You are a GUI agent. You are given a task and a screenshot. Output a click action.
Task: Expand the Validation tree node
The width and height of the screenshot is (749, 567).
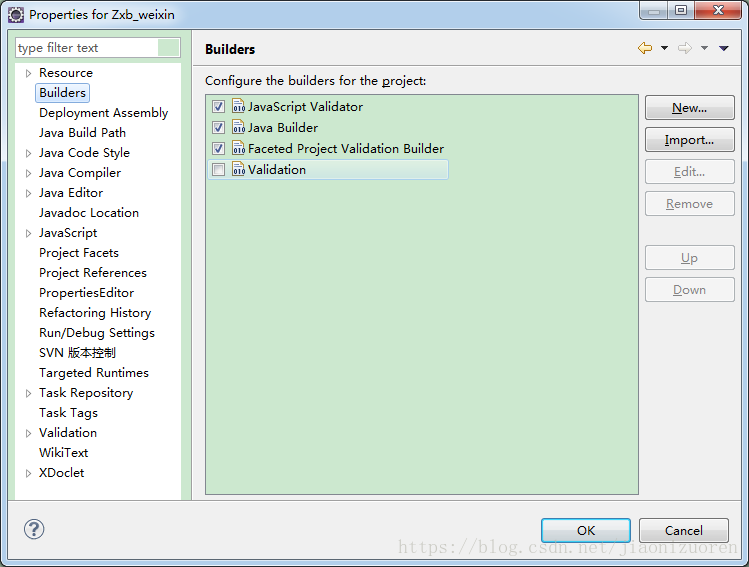coord(28,433)
